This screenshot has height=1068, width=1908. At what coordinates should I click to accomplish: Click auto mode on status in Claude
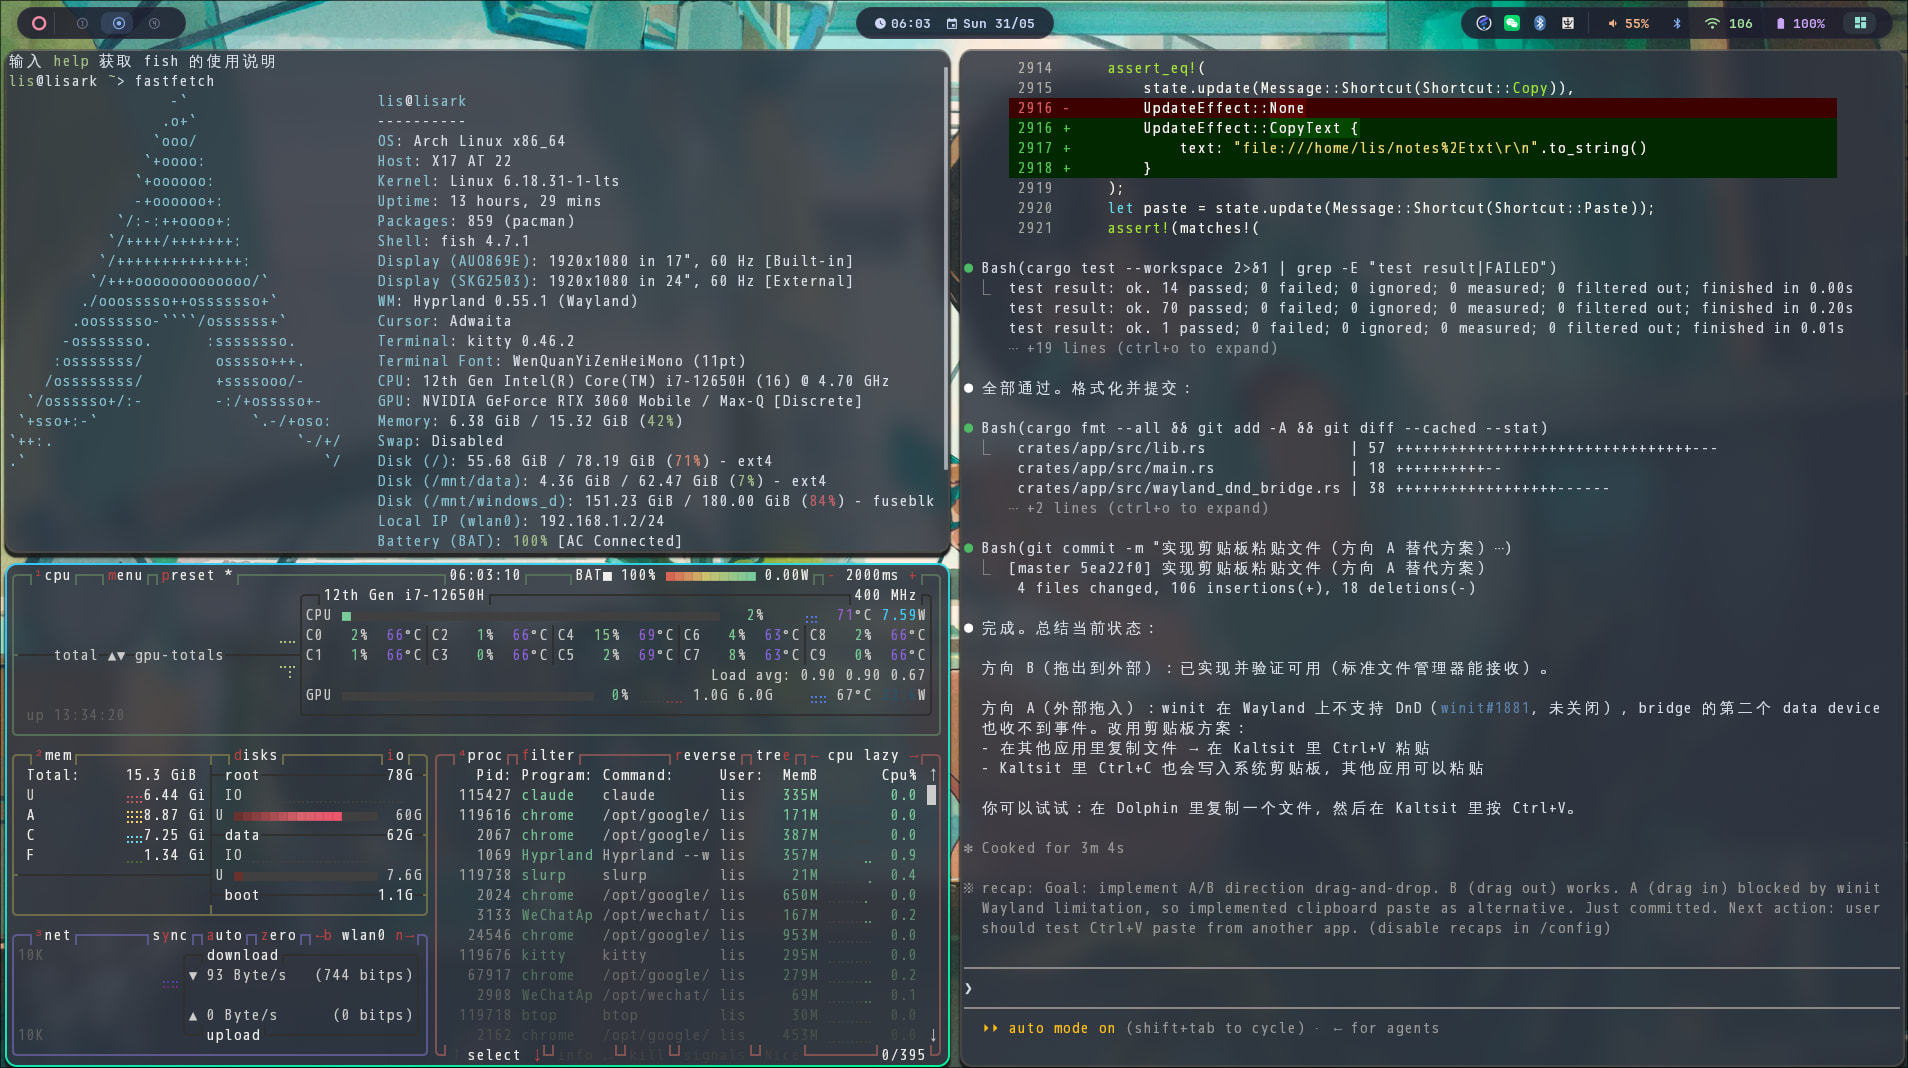1061,1028
